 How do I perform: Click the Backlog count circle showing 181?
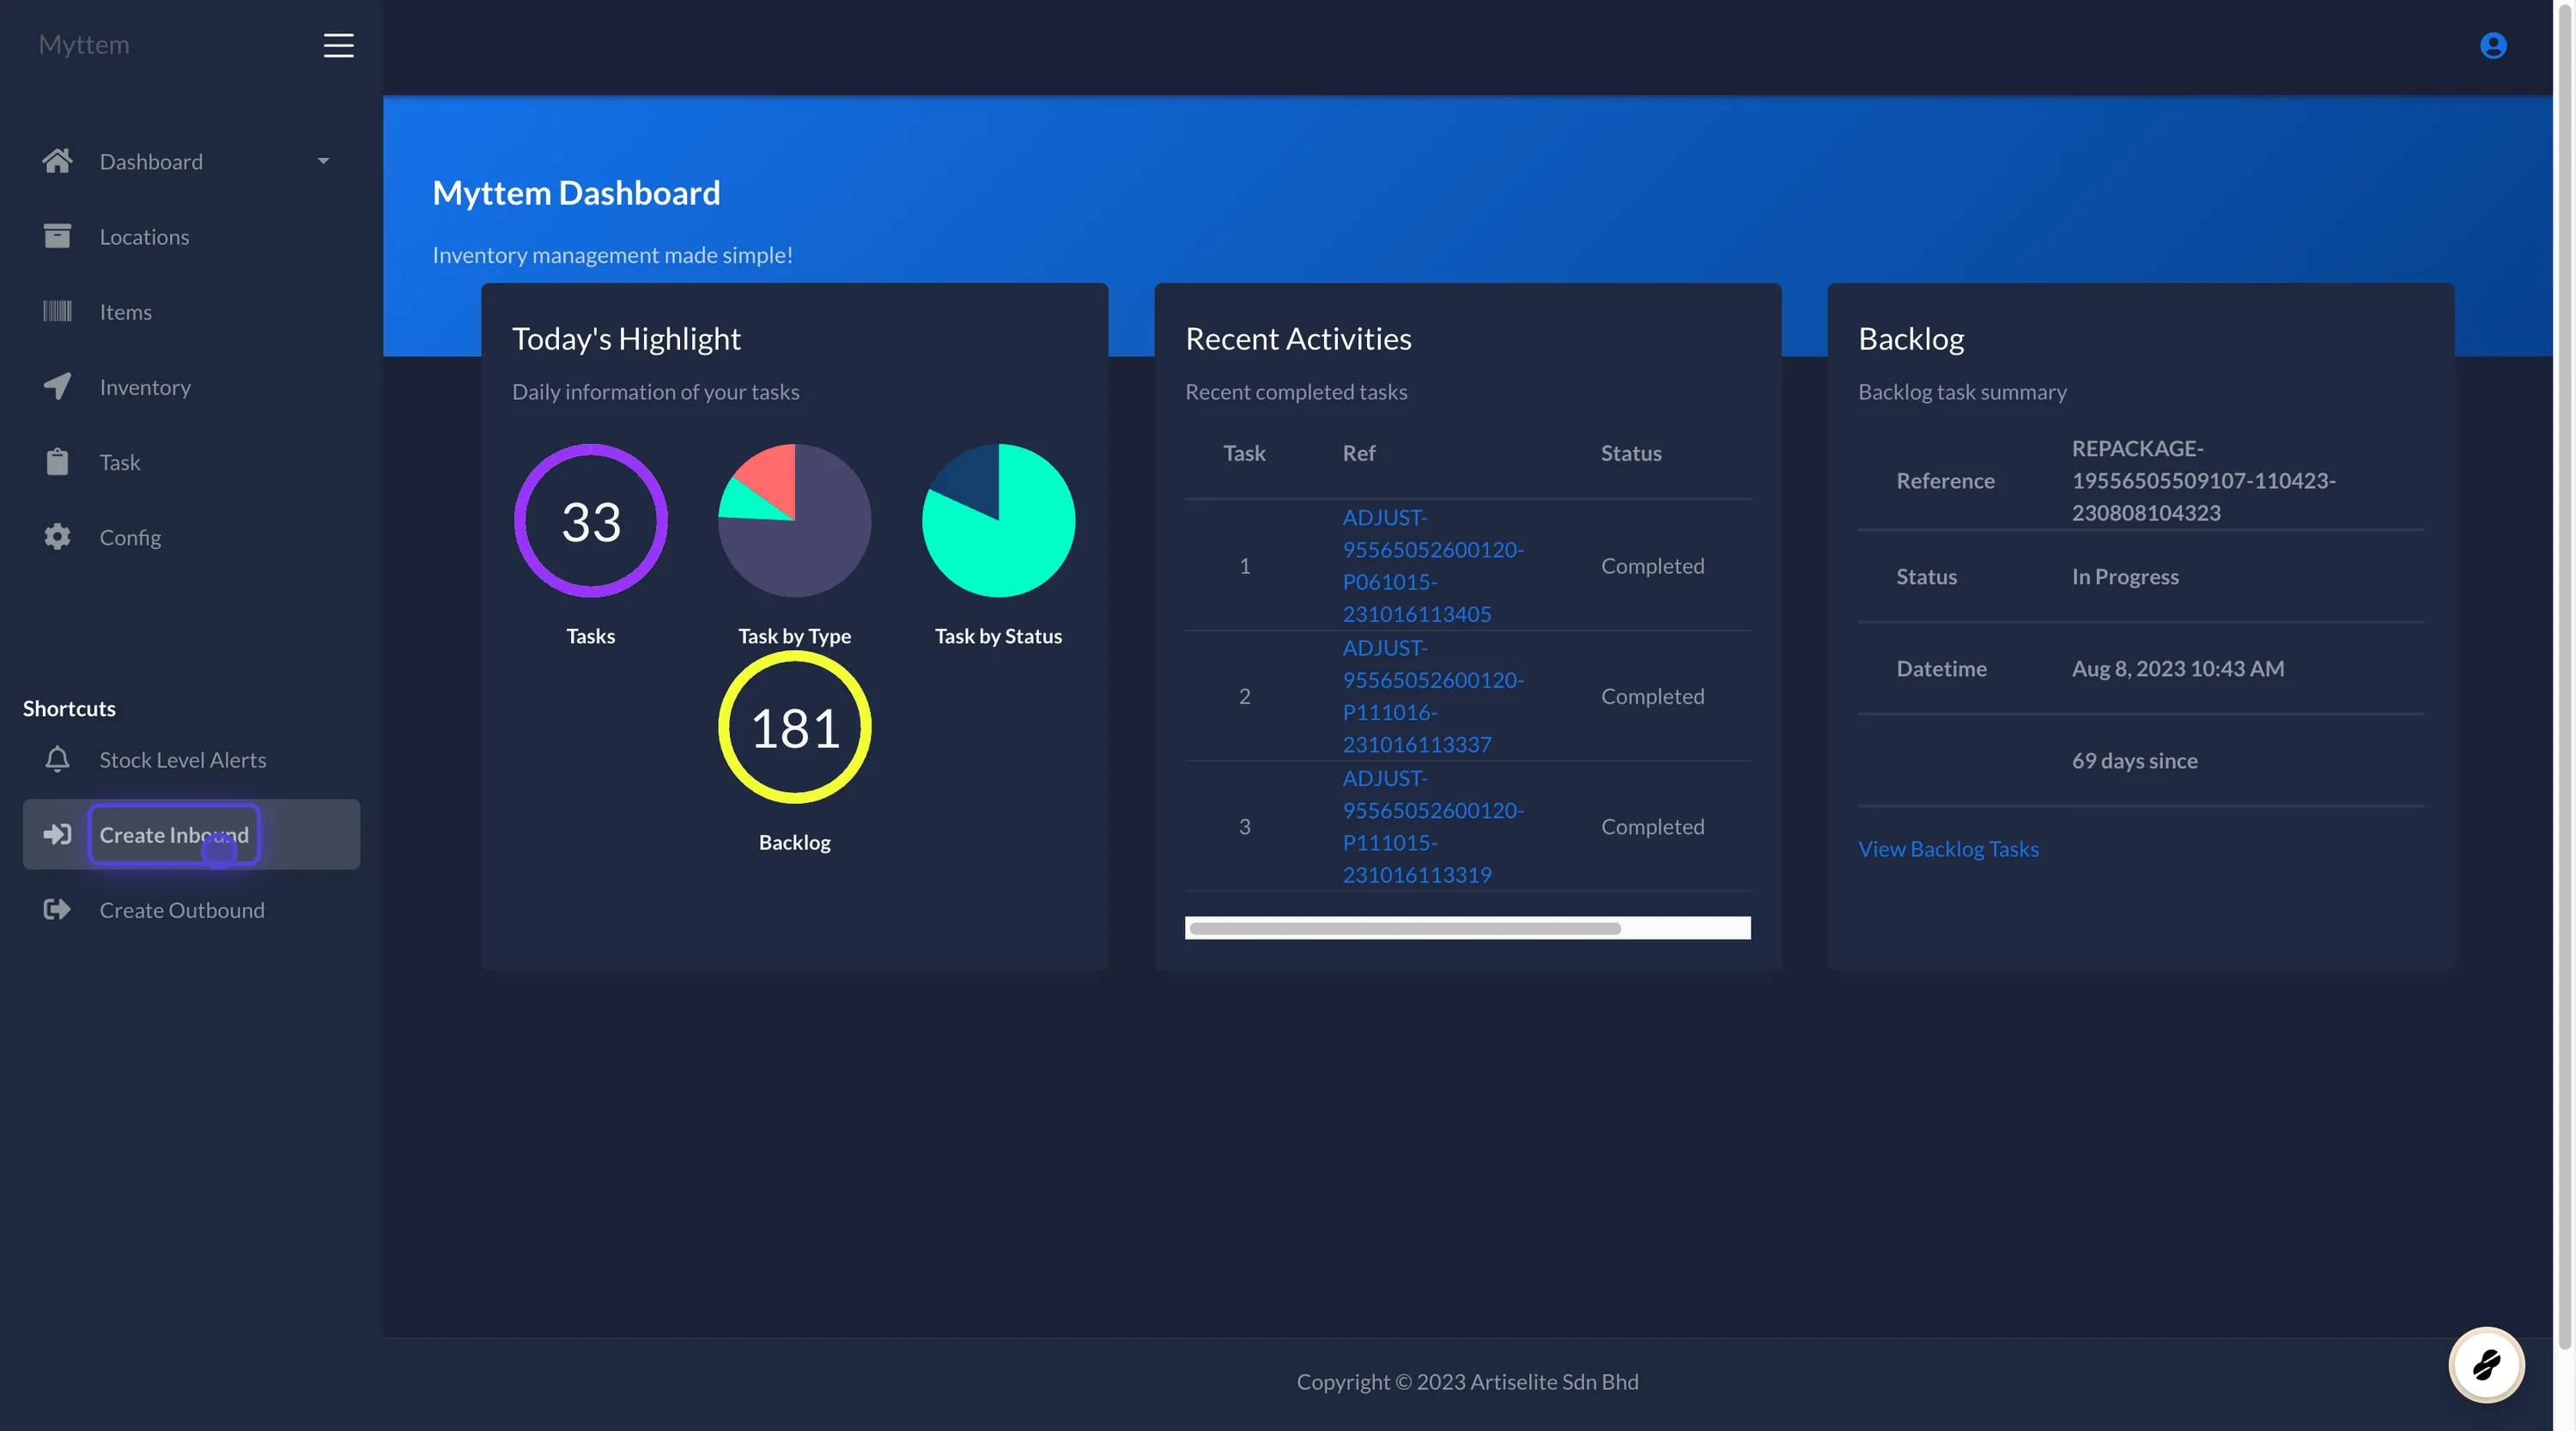[x=794, y=727]
